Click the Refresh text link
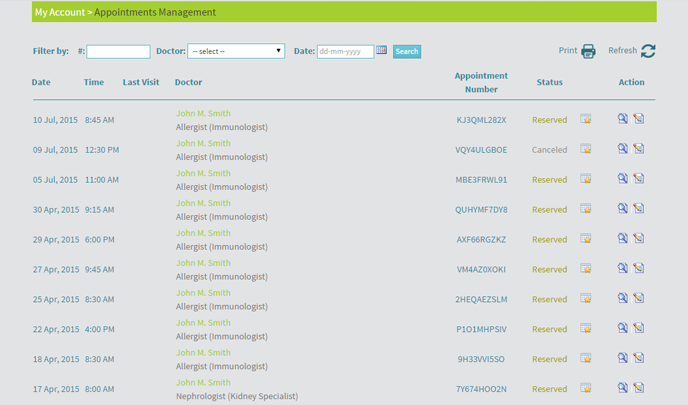 [x=622, y=50]
